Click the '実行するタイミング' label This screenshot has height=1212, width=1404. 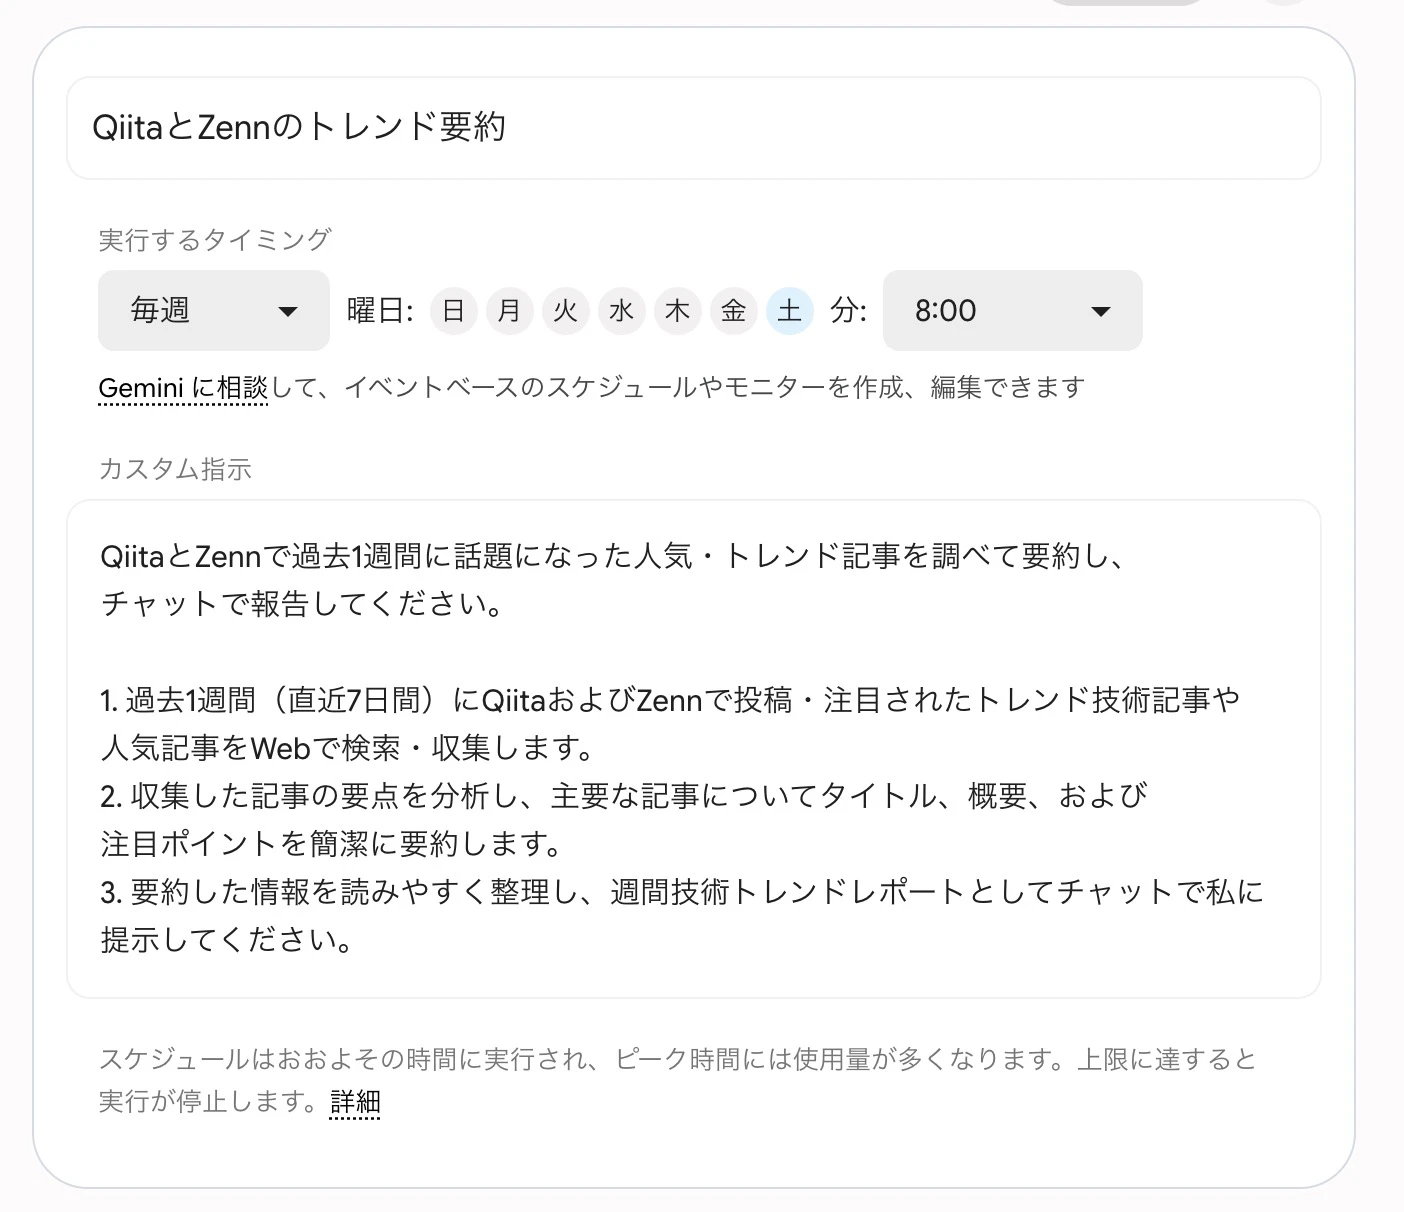click(x=215, y=240)
